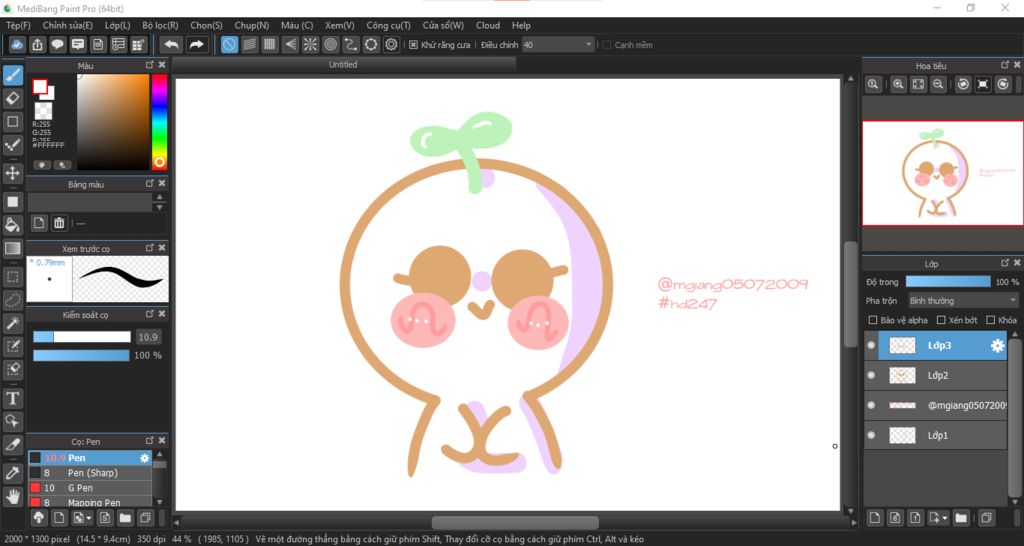Select the Pen (Sharp) brush

click(90, 473)
